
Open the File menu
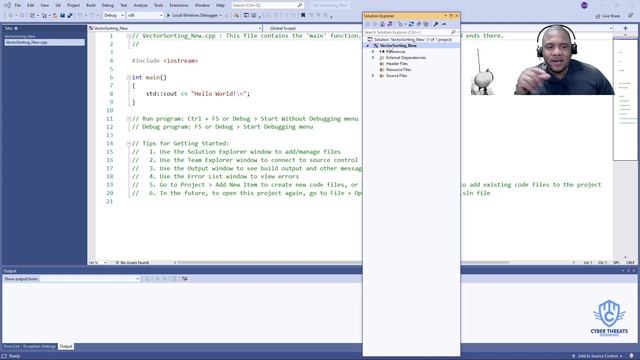coord(17,5)
